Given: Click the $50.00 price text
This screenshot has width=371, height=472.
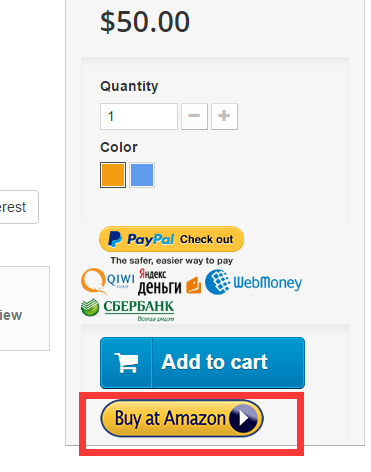Looking at the screenshot, I should [145, 22].
